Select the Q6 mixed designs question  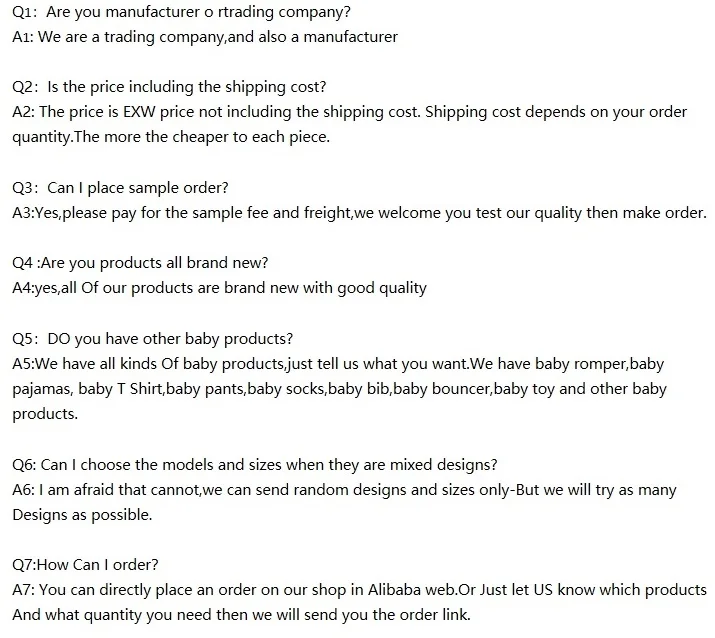255,464
